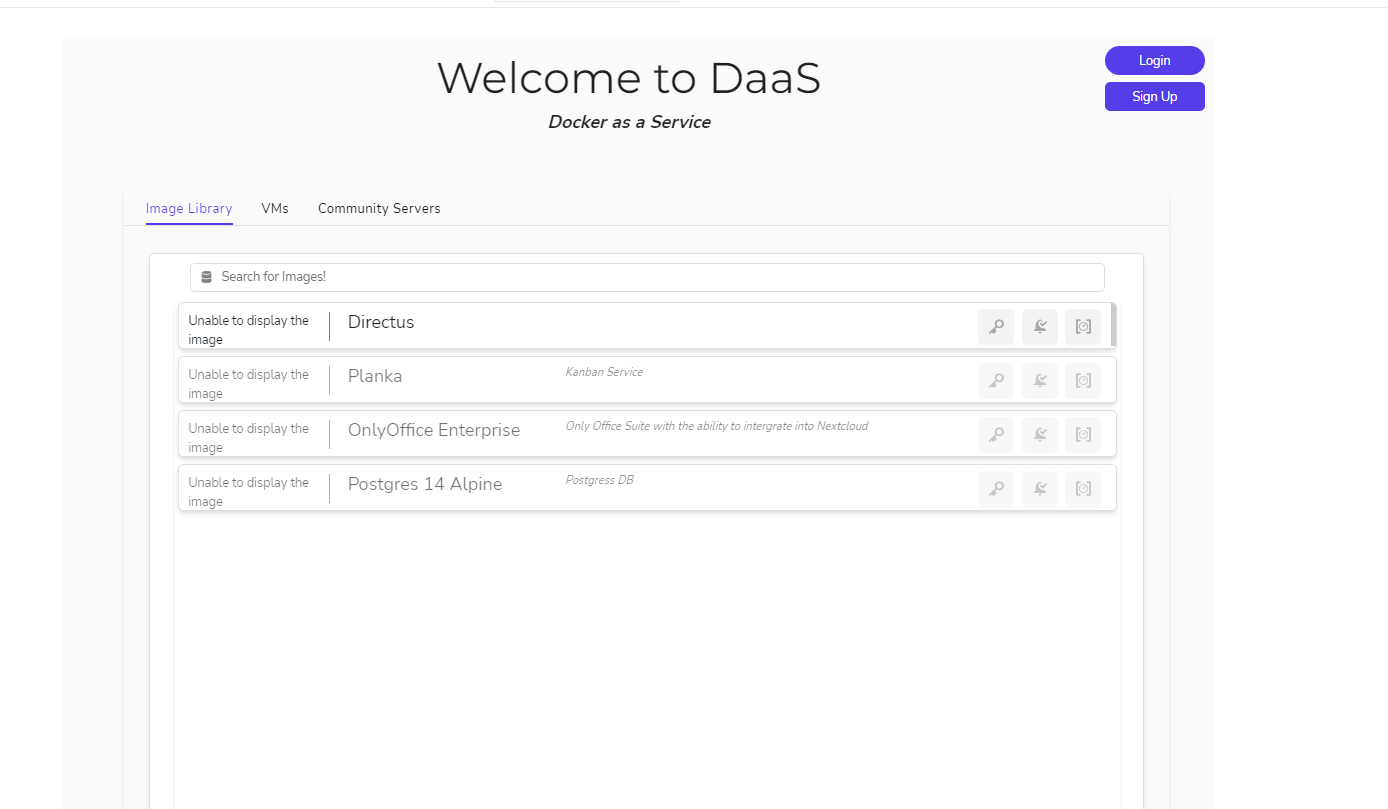Click the Login button
Viewport: 1388px width, 809px height.
click(1155, 60)
